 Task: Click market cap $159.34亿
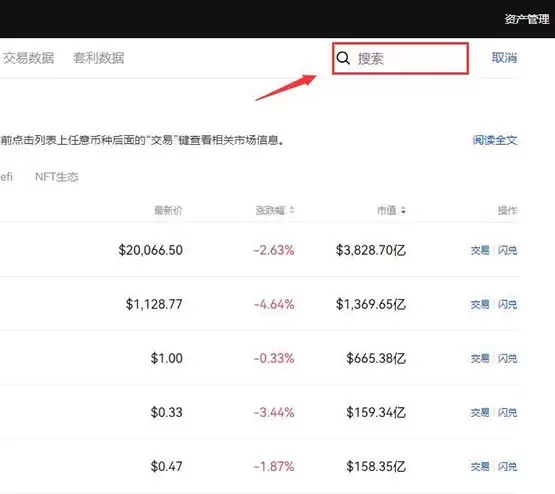point(376,413)
